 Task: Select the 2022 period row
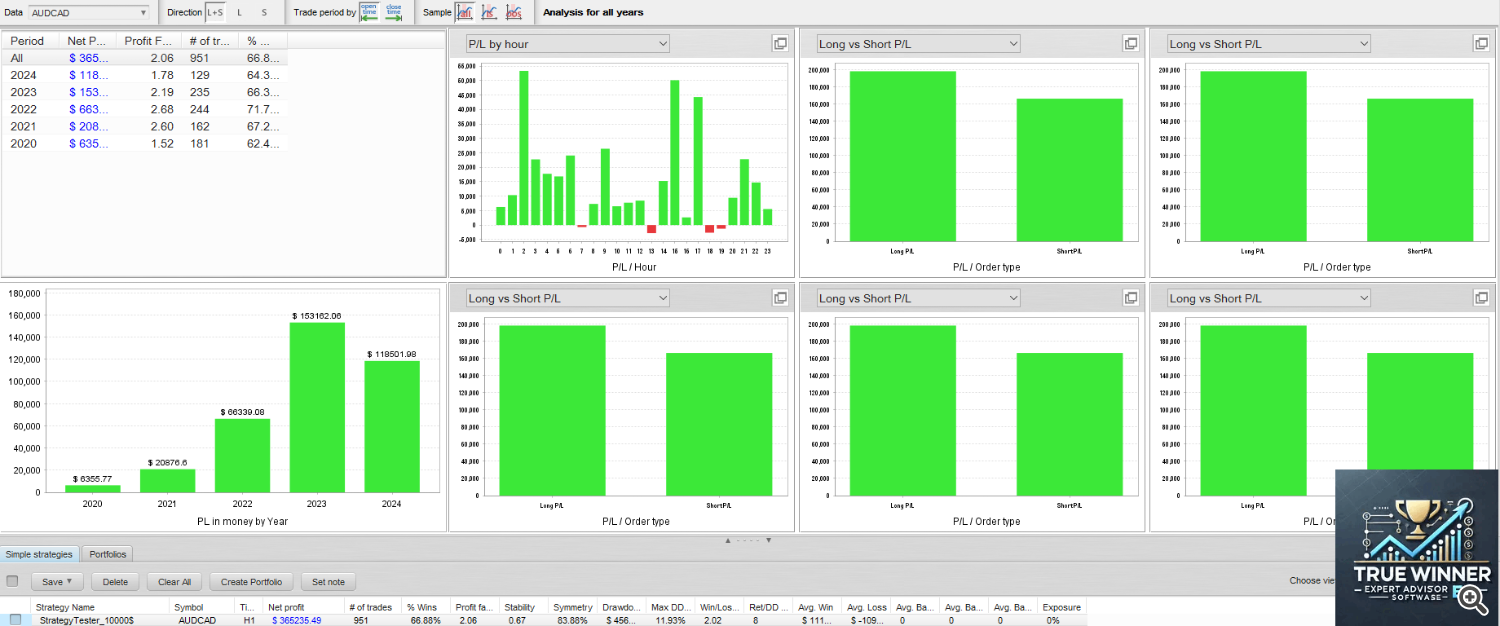click(x=27, y=109)
